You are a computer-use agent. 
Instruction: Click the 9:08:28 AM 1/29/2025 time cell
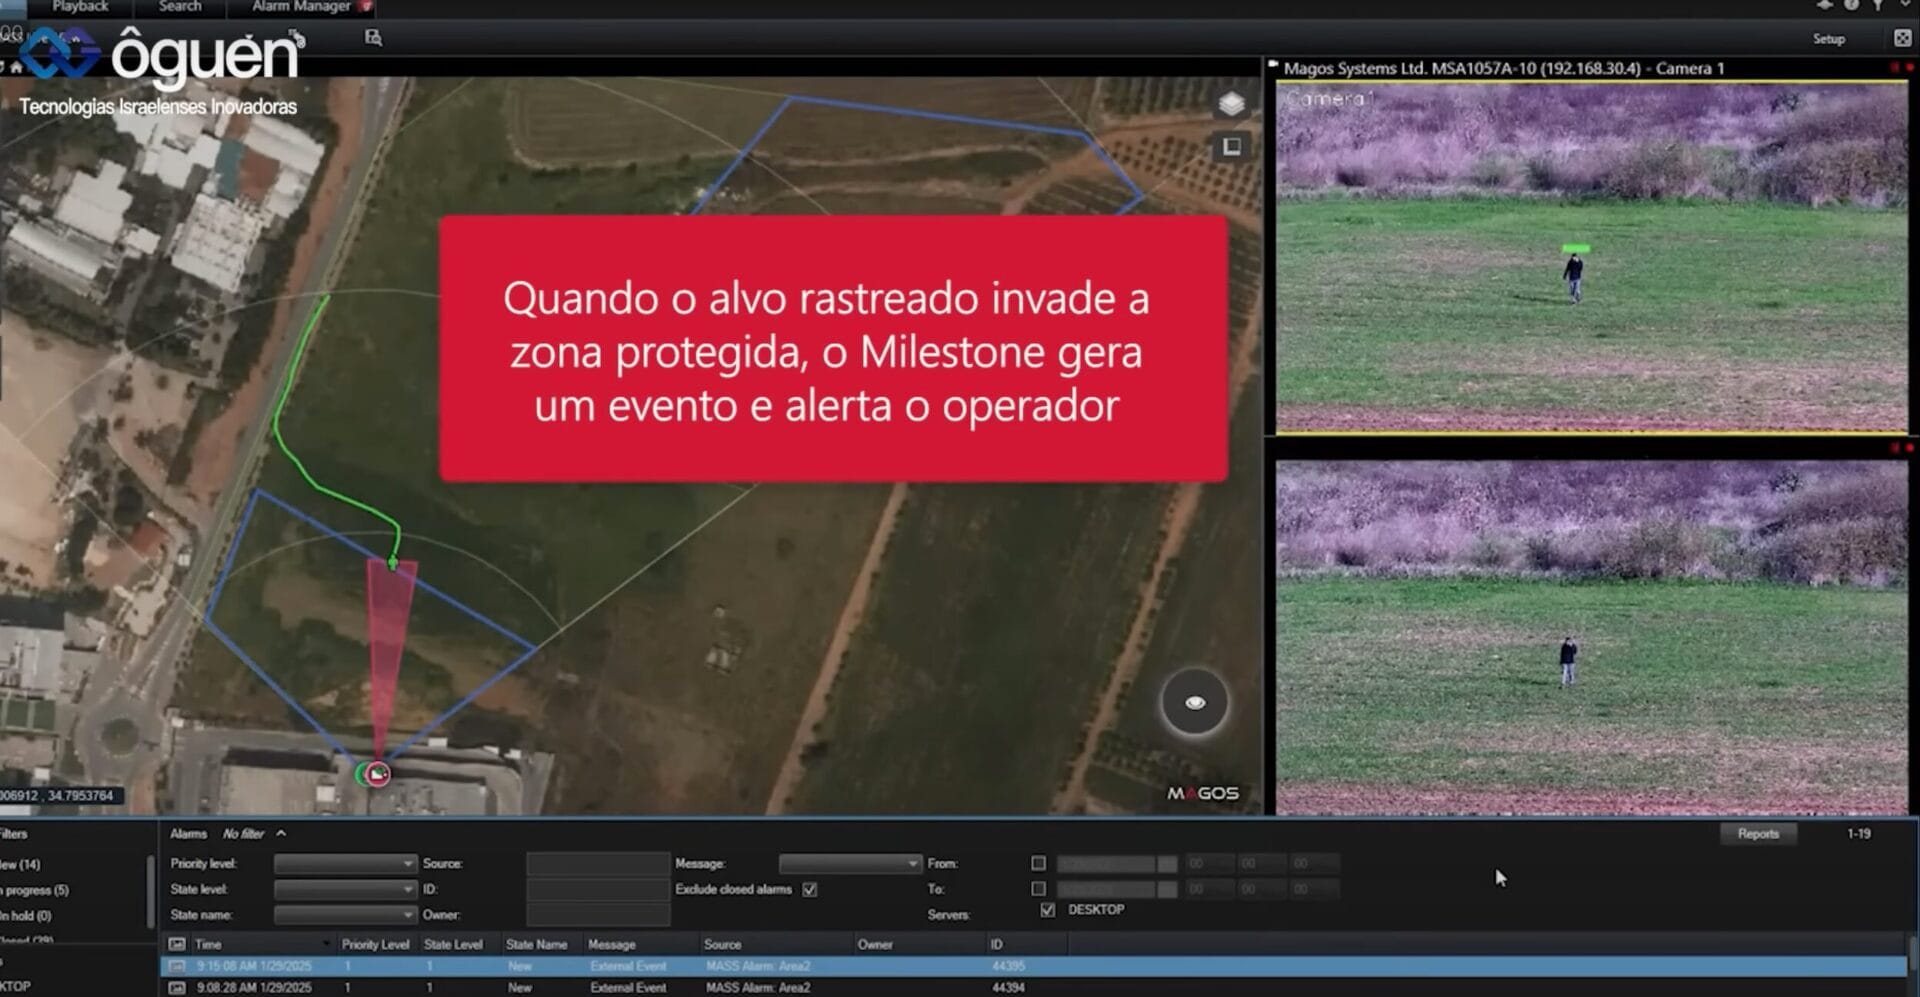(254, 987)
